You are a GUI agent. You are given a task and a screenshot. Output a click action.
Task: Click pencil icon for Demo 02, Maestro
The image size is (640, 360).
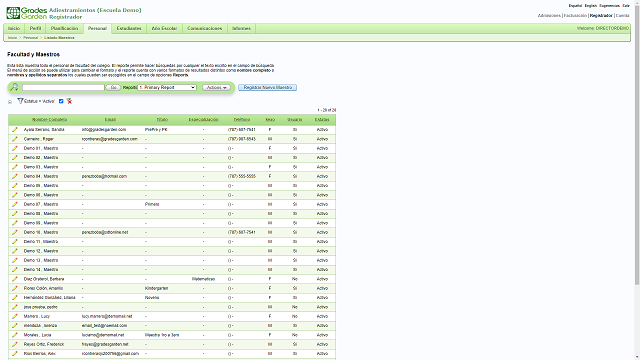15,158
